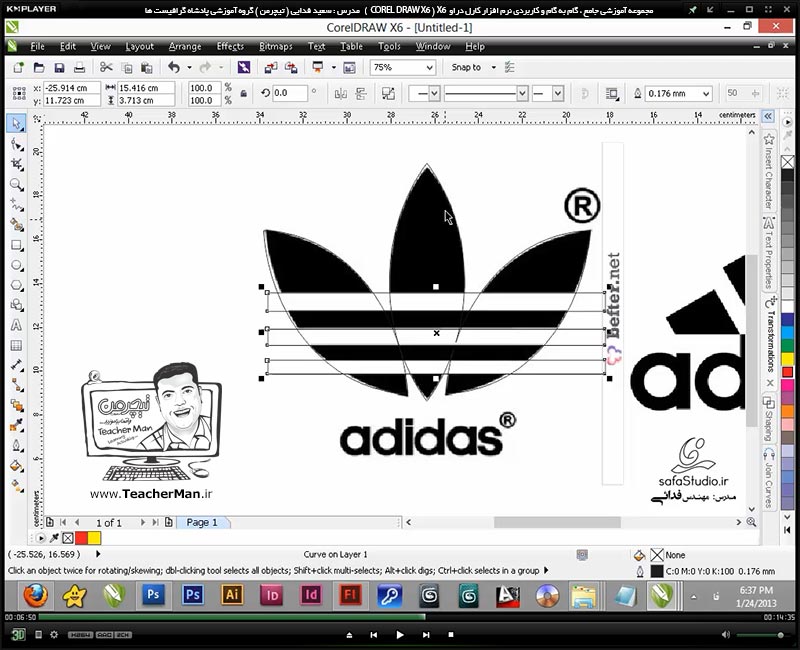Click Mirror vertically button
This screenshot has width=800, height=650.
point(361,93)
